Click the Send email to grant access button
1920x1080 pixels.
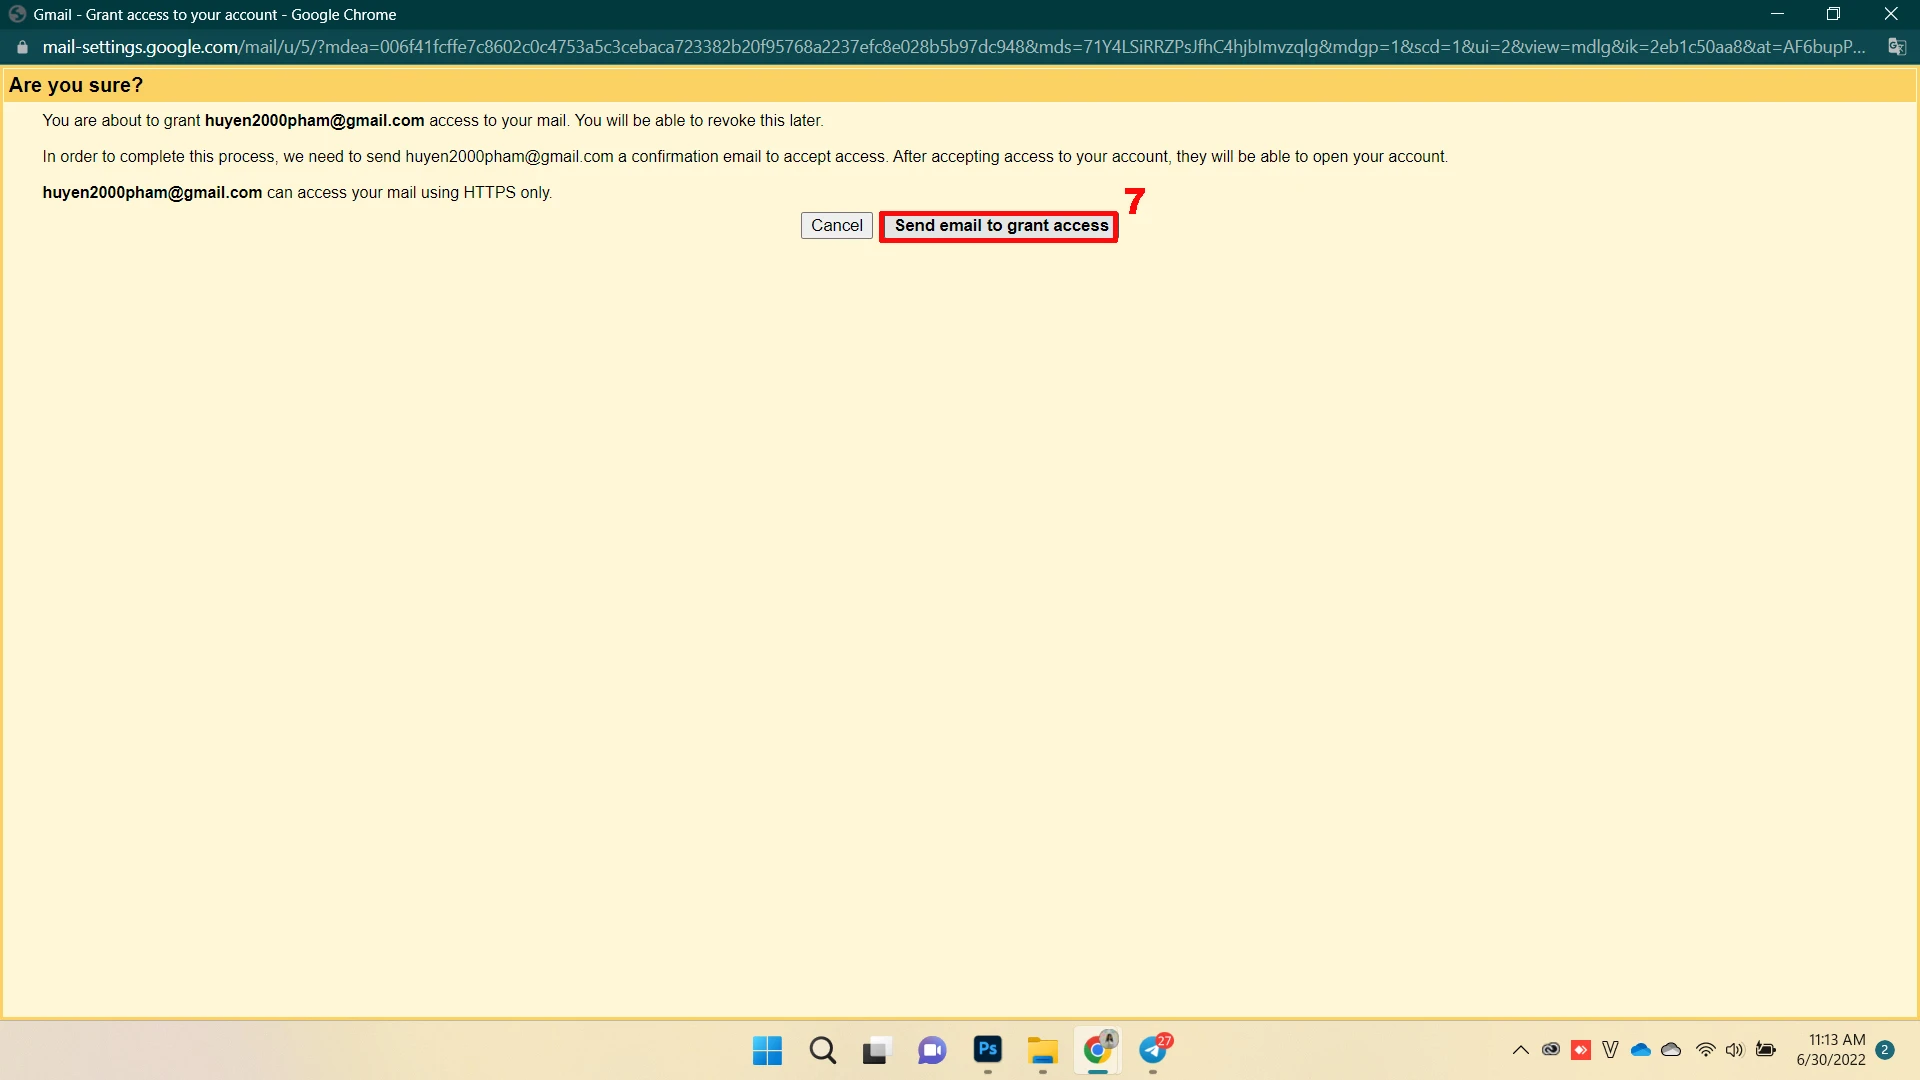click(1000, 226)
